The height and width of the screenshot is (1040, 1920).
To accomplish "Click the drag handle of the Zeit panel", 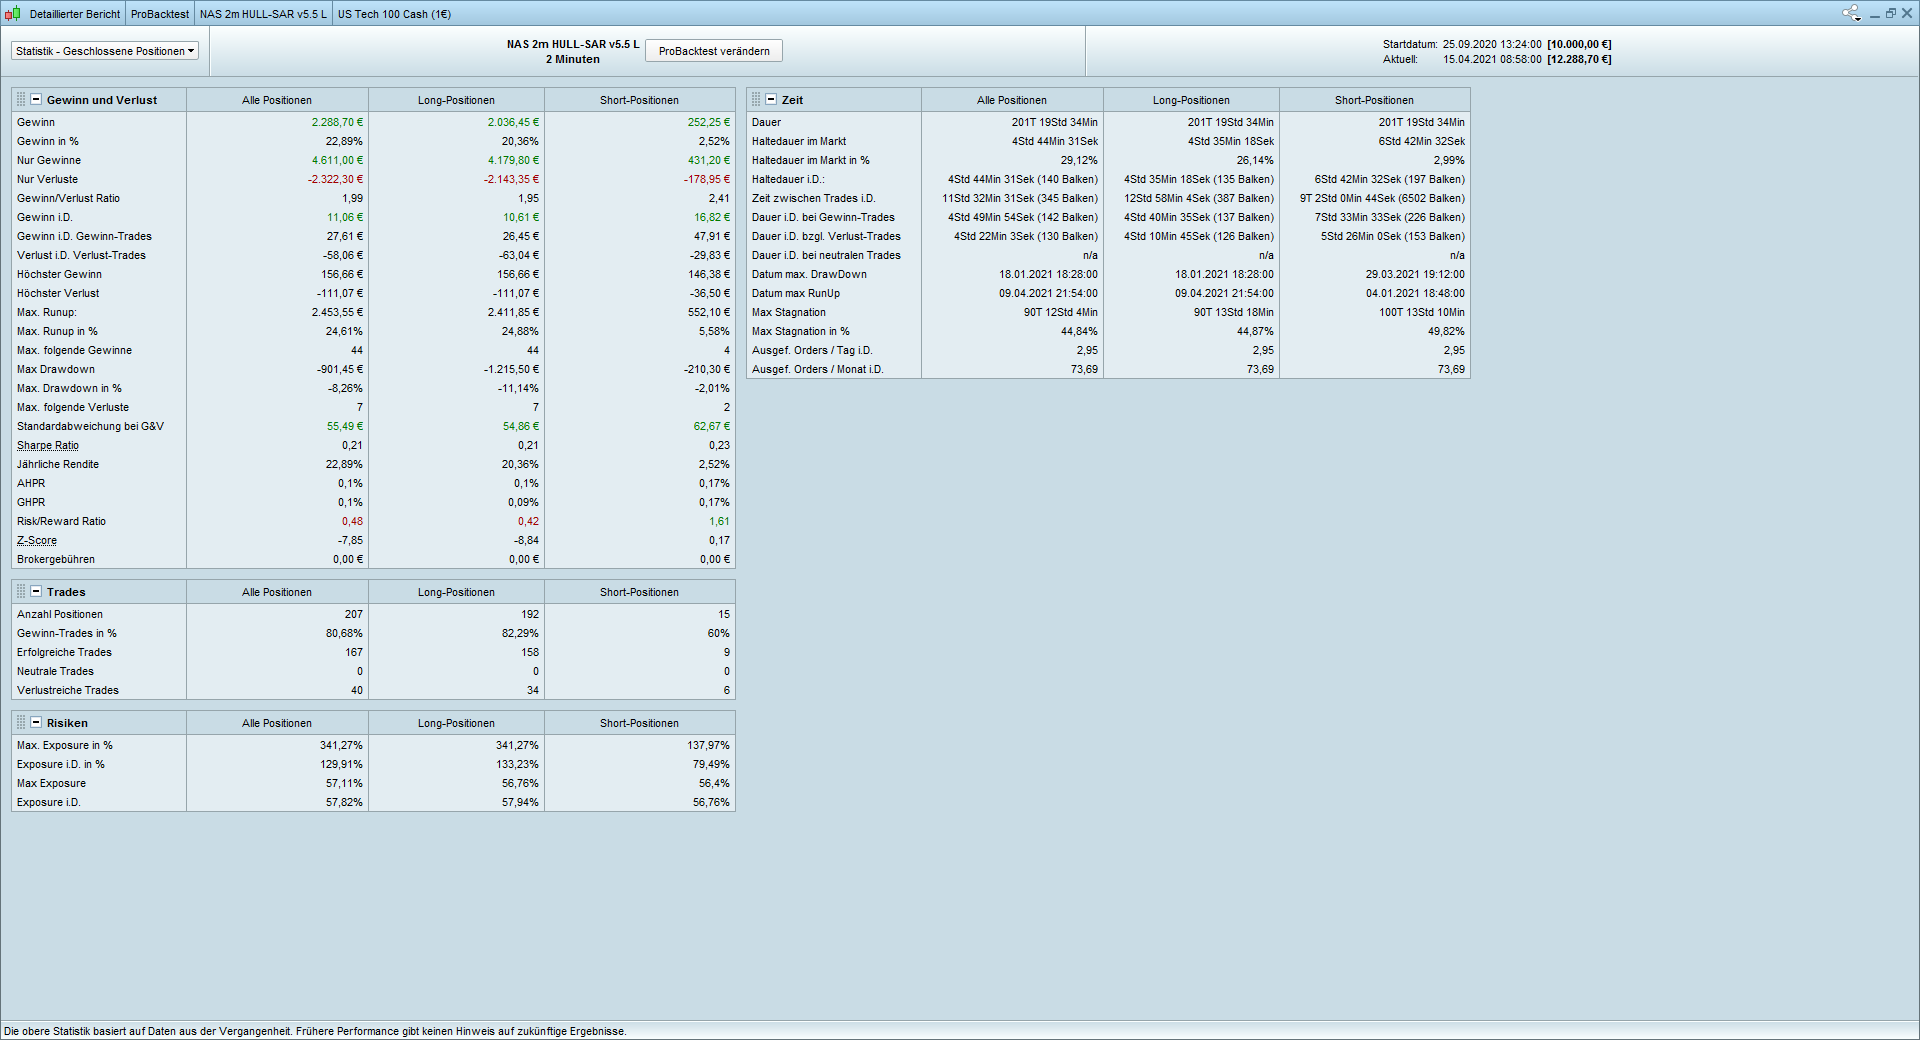I will tap(756, 100).
